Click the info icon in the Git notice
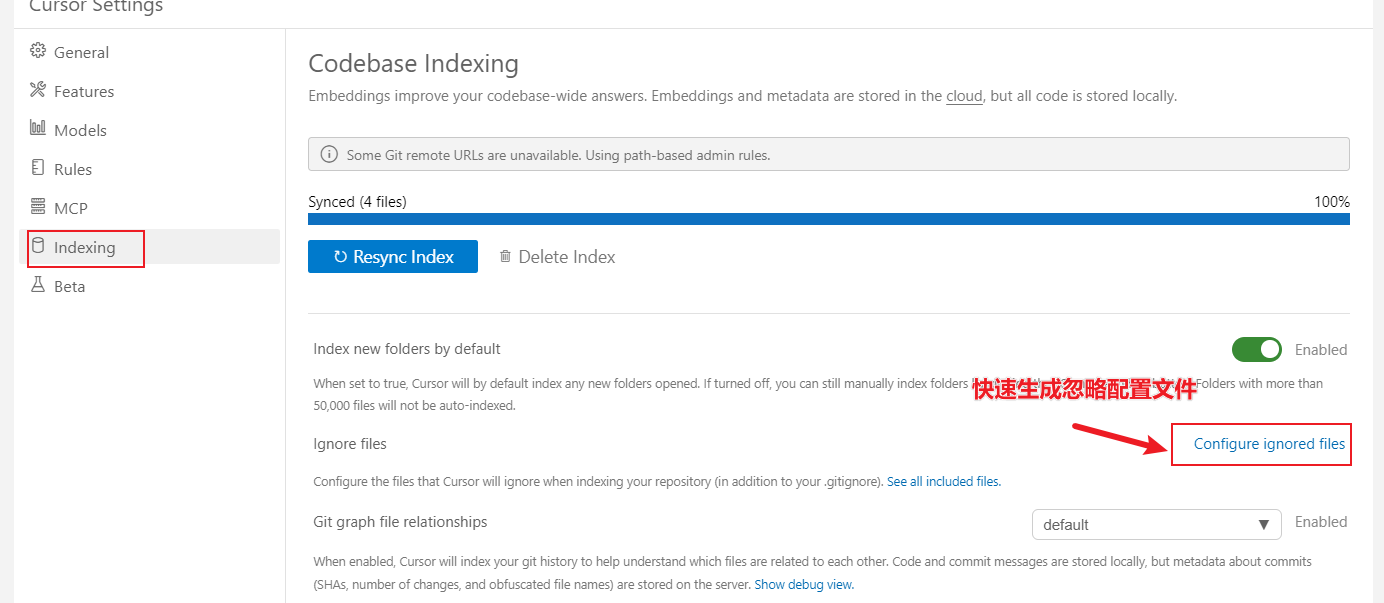Image resolution: width=1384 pixels, height=603 pixels. tap(328, 155)
